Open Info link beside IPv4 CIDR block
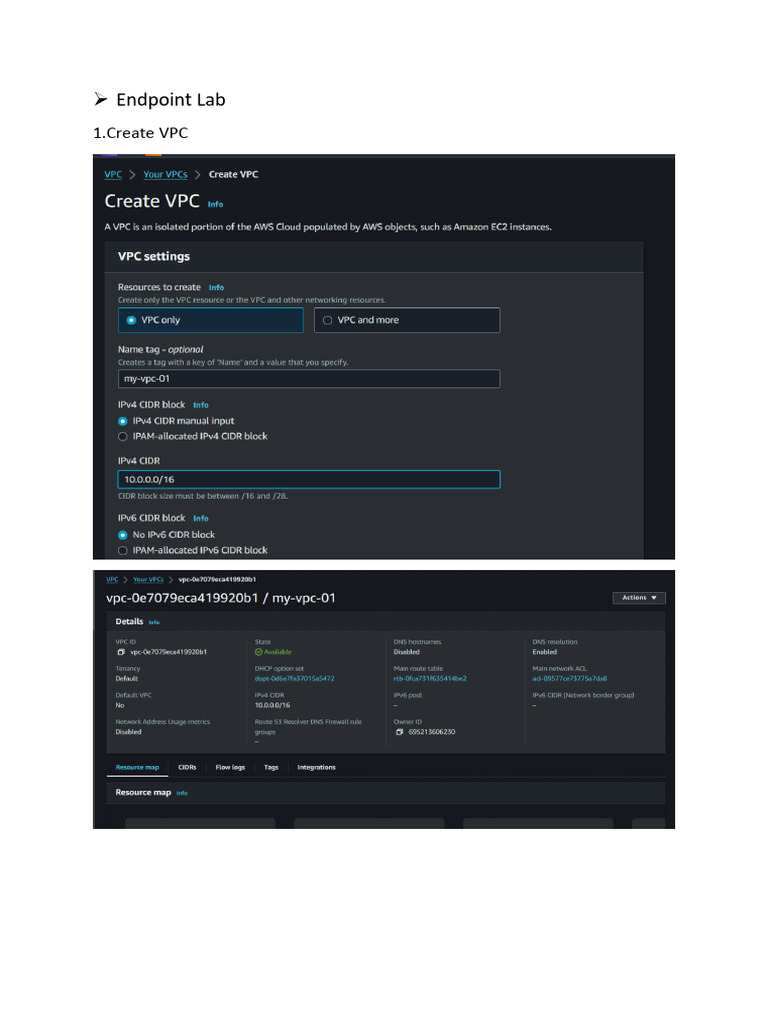Image resolution: width=768 pixels, height=1024 pixels. pos(200,405)
